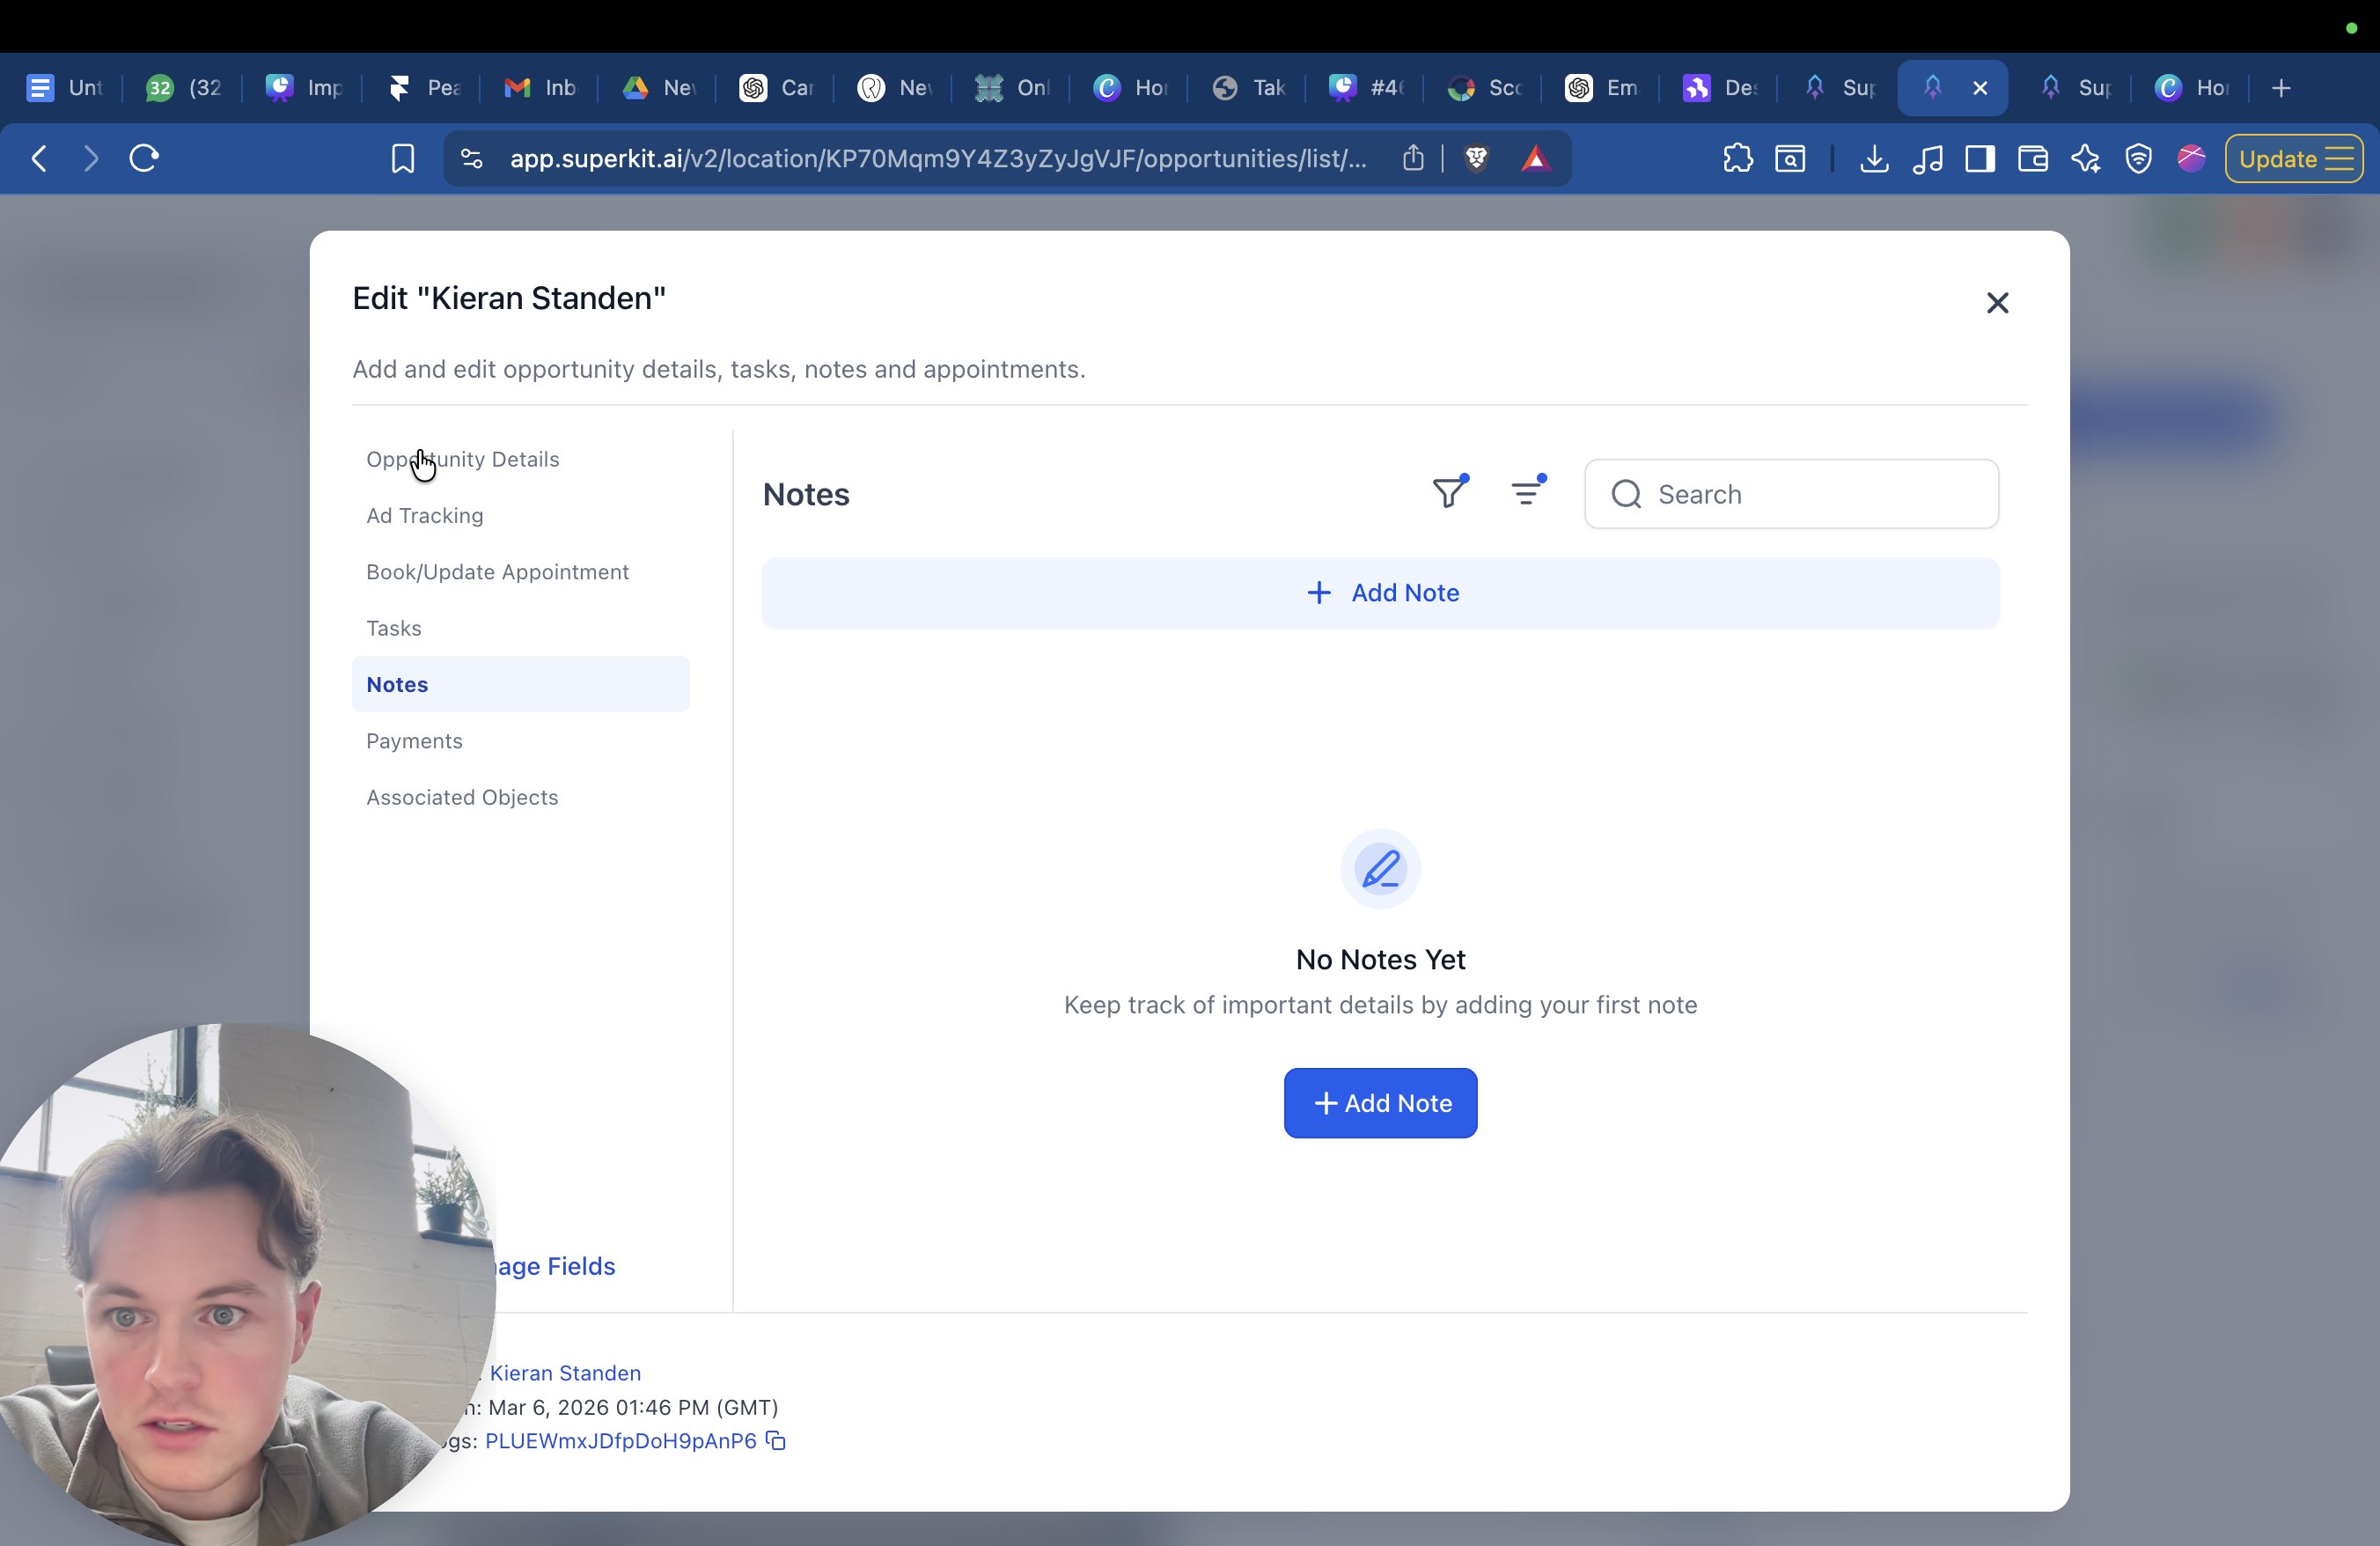
Task: Open the notes filter icon
Action: 1448,493
